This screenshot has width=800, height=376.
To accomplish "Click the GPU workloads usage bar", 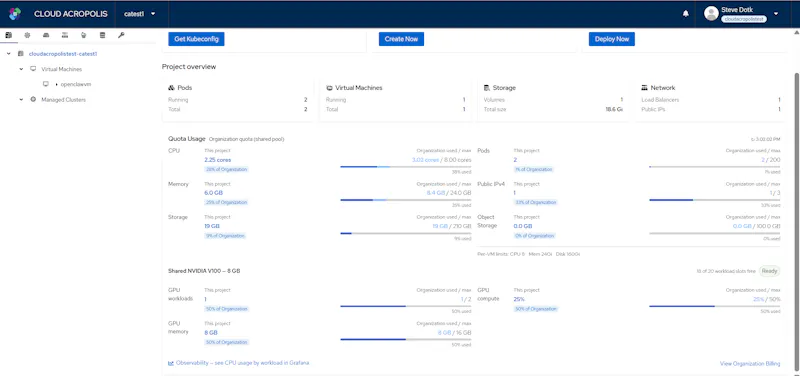I will click(x=406, y=306).
